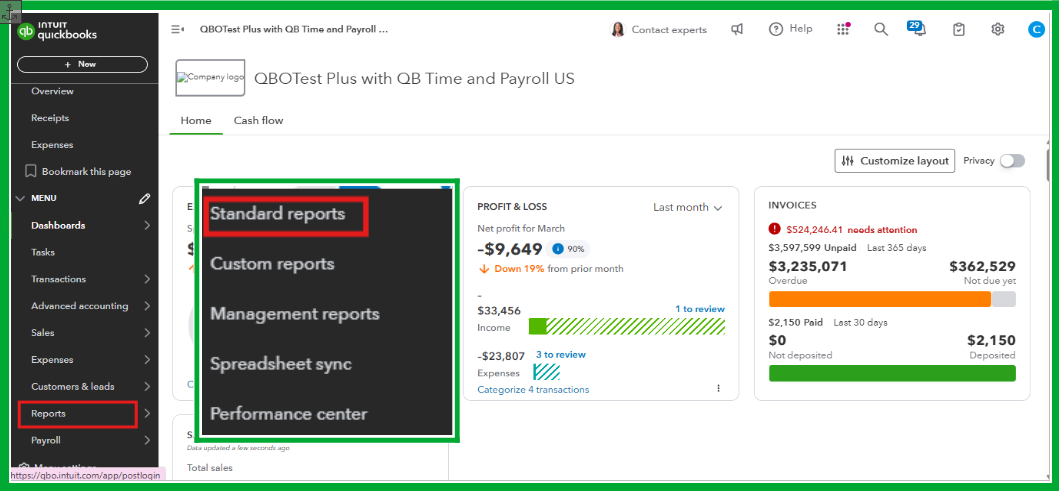Expand Expenses submenu arrow under MENU
Image resolution: width=1059 pixels, height=491 pixels.
click(x=147, y=360)
